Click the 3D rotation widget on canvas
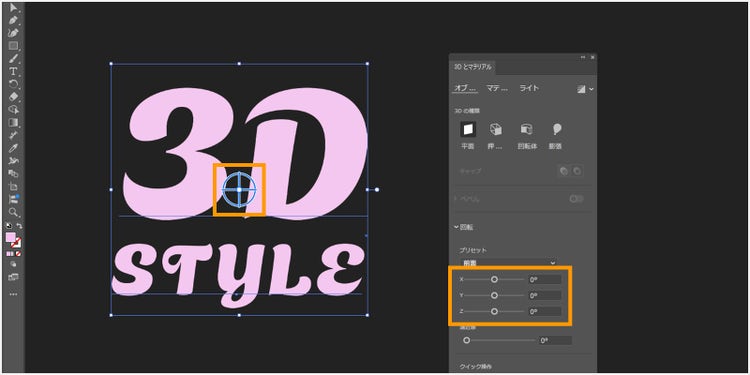750x375 pixels. coord(239,190)
